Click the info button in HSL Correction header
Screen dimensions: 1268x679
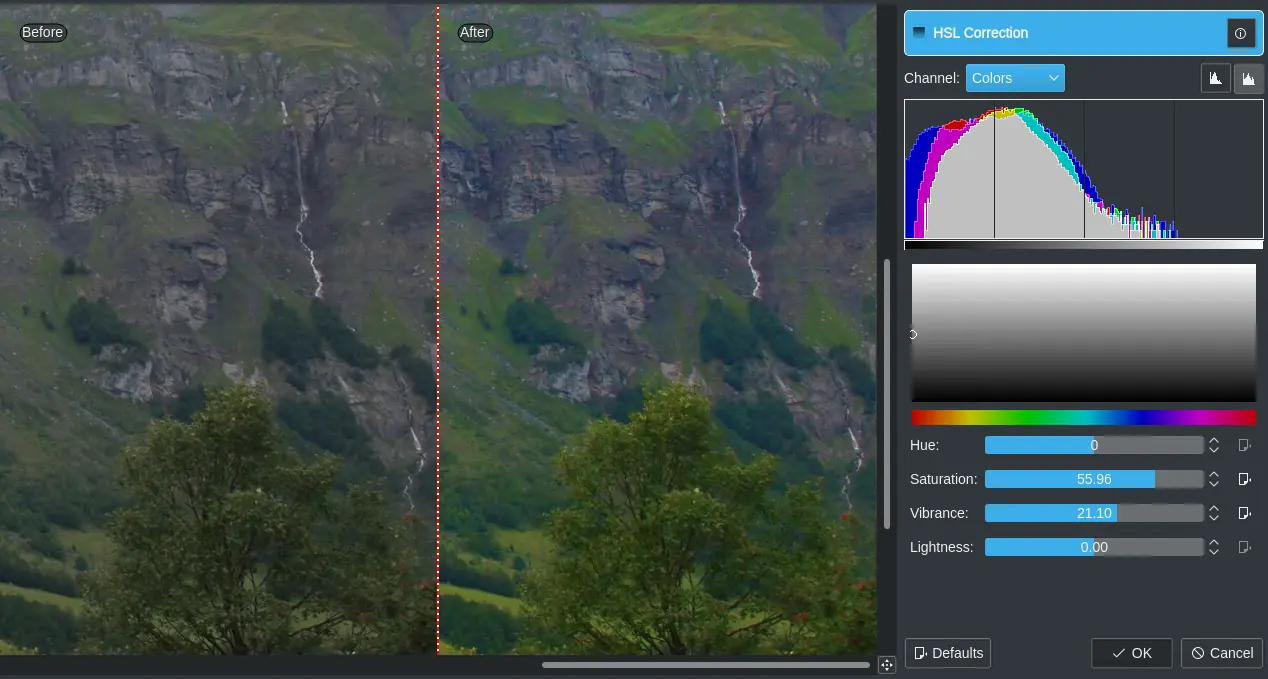point(1240,33)
